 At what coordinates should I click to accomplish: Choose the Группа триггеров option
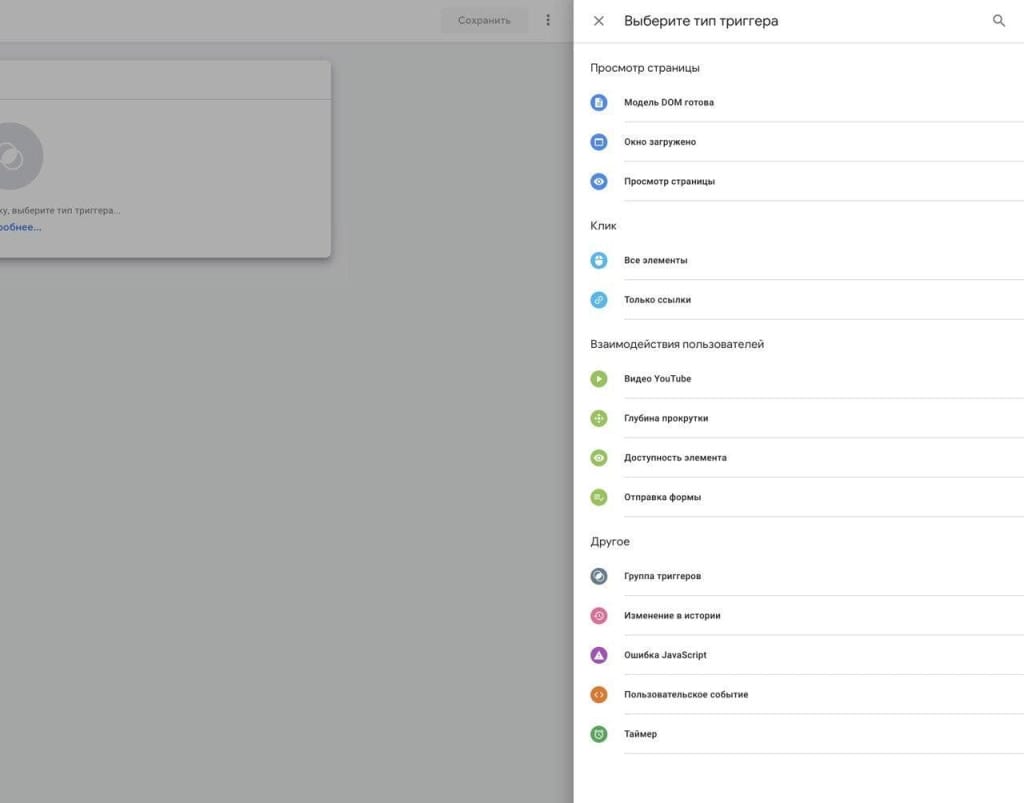click(x=662, y=577)
